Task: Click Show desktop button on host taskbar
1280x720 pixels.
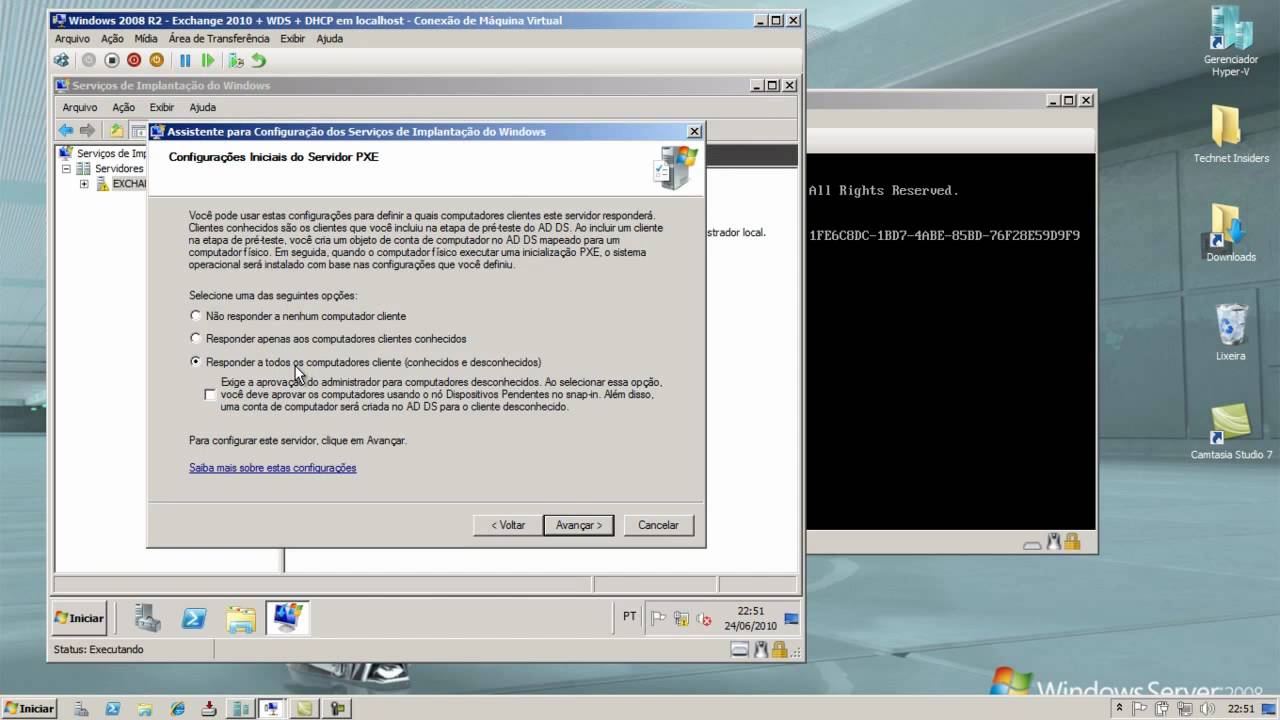Action: pos(1271,709)
